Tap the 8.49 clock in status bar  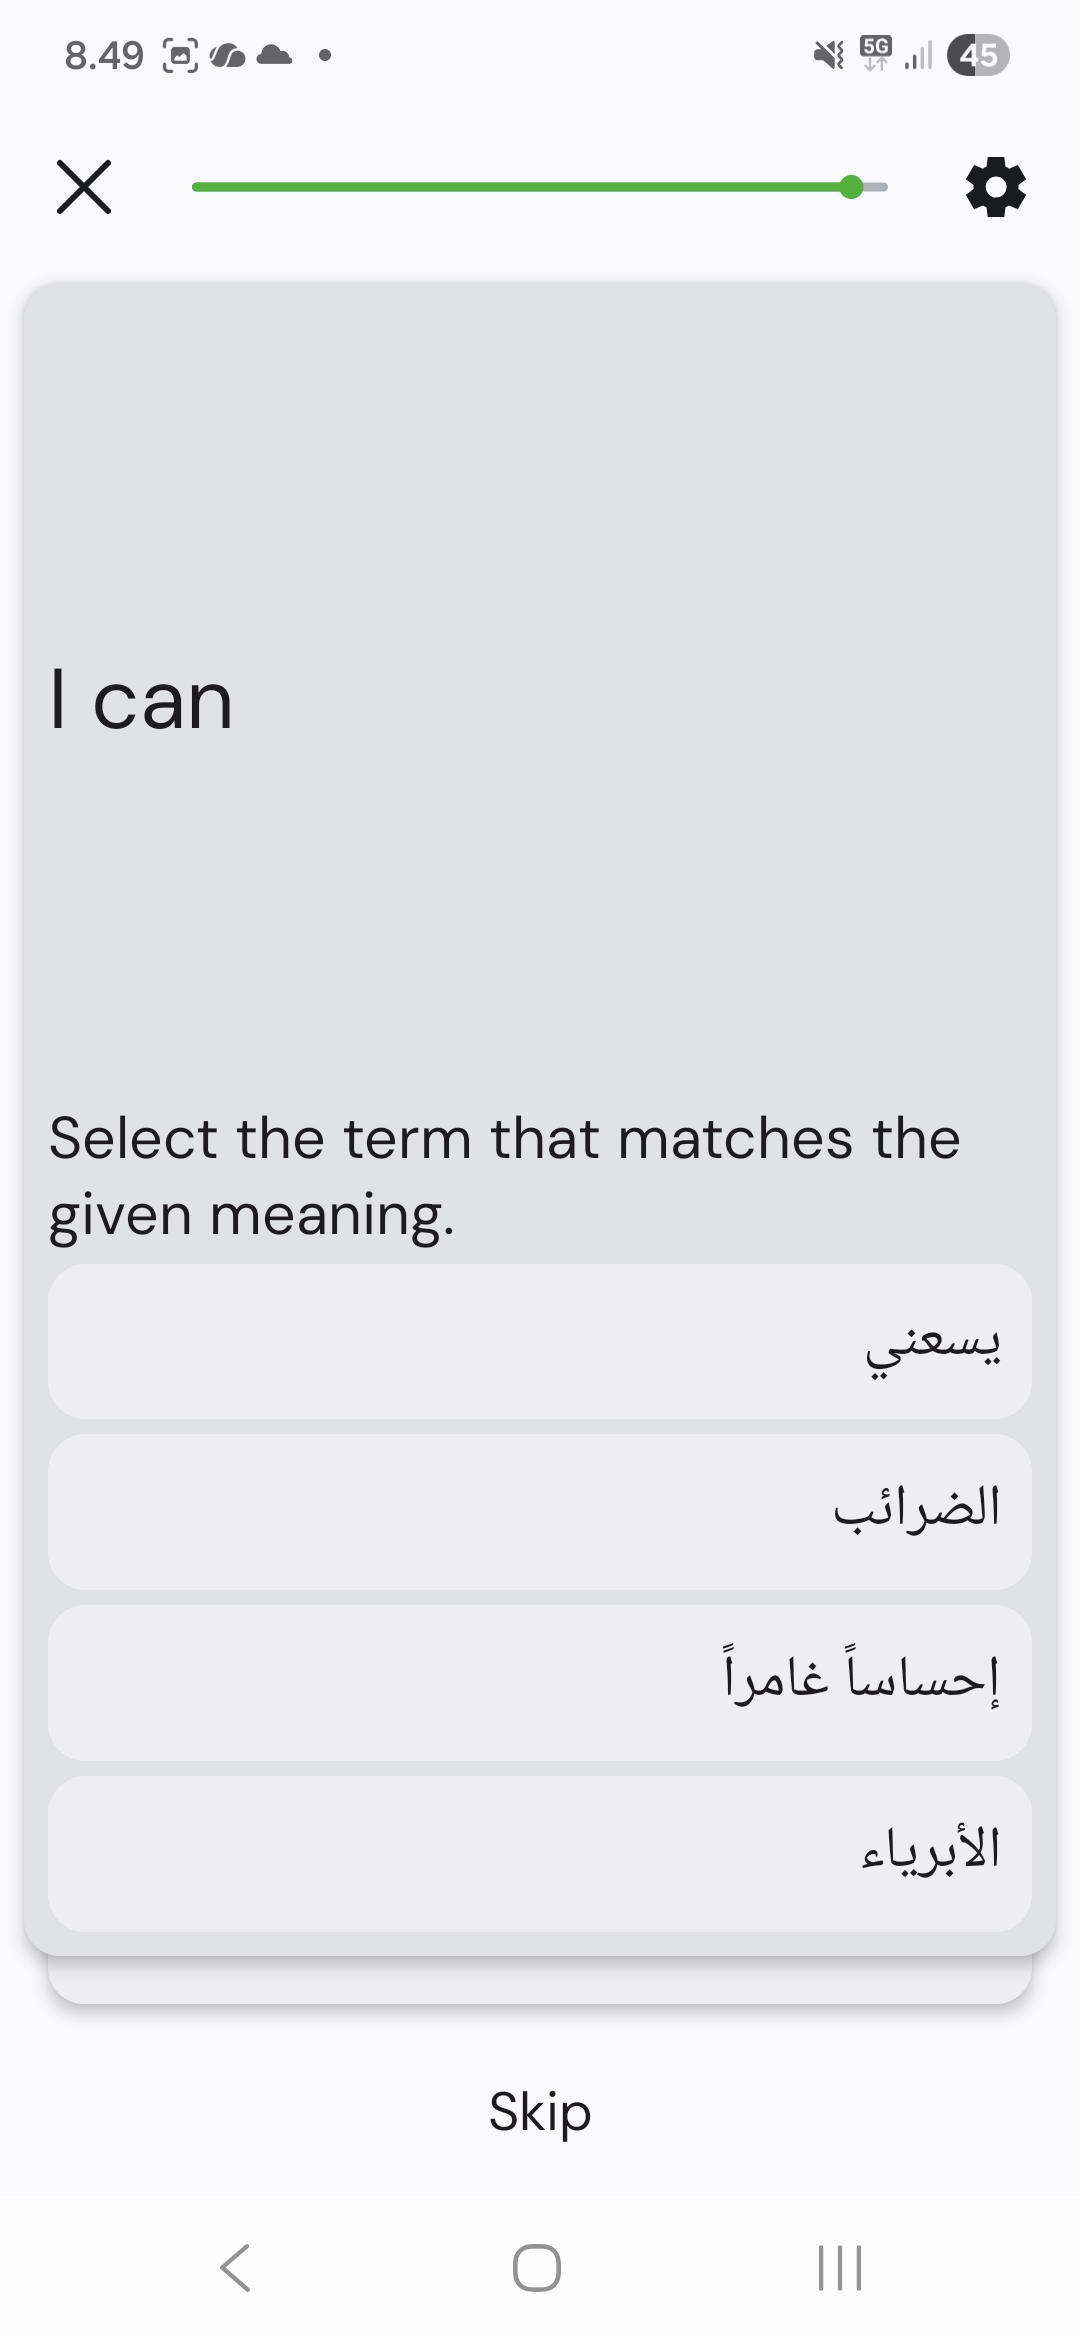104,55
